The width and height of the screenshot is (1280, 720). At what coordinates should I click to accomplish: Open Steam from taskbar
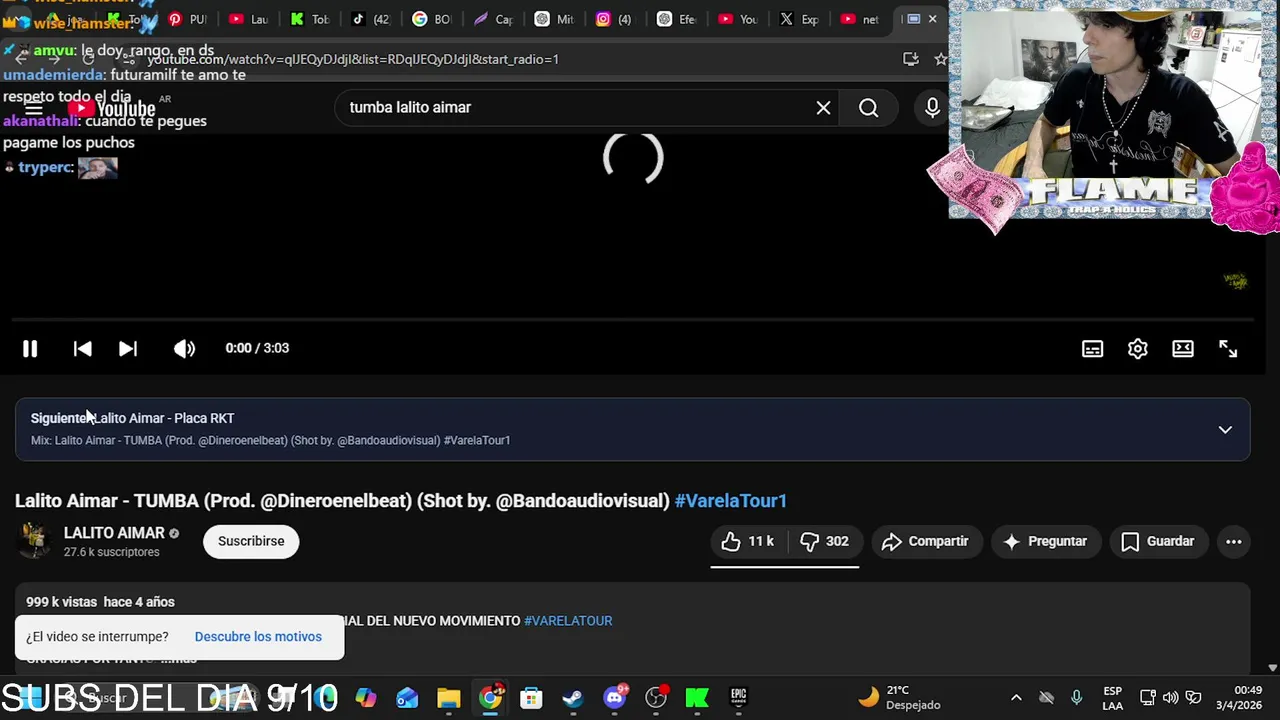pyautogui.click(x=573, y=698)
